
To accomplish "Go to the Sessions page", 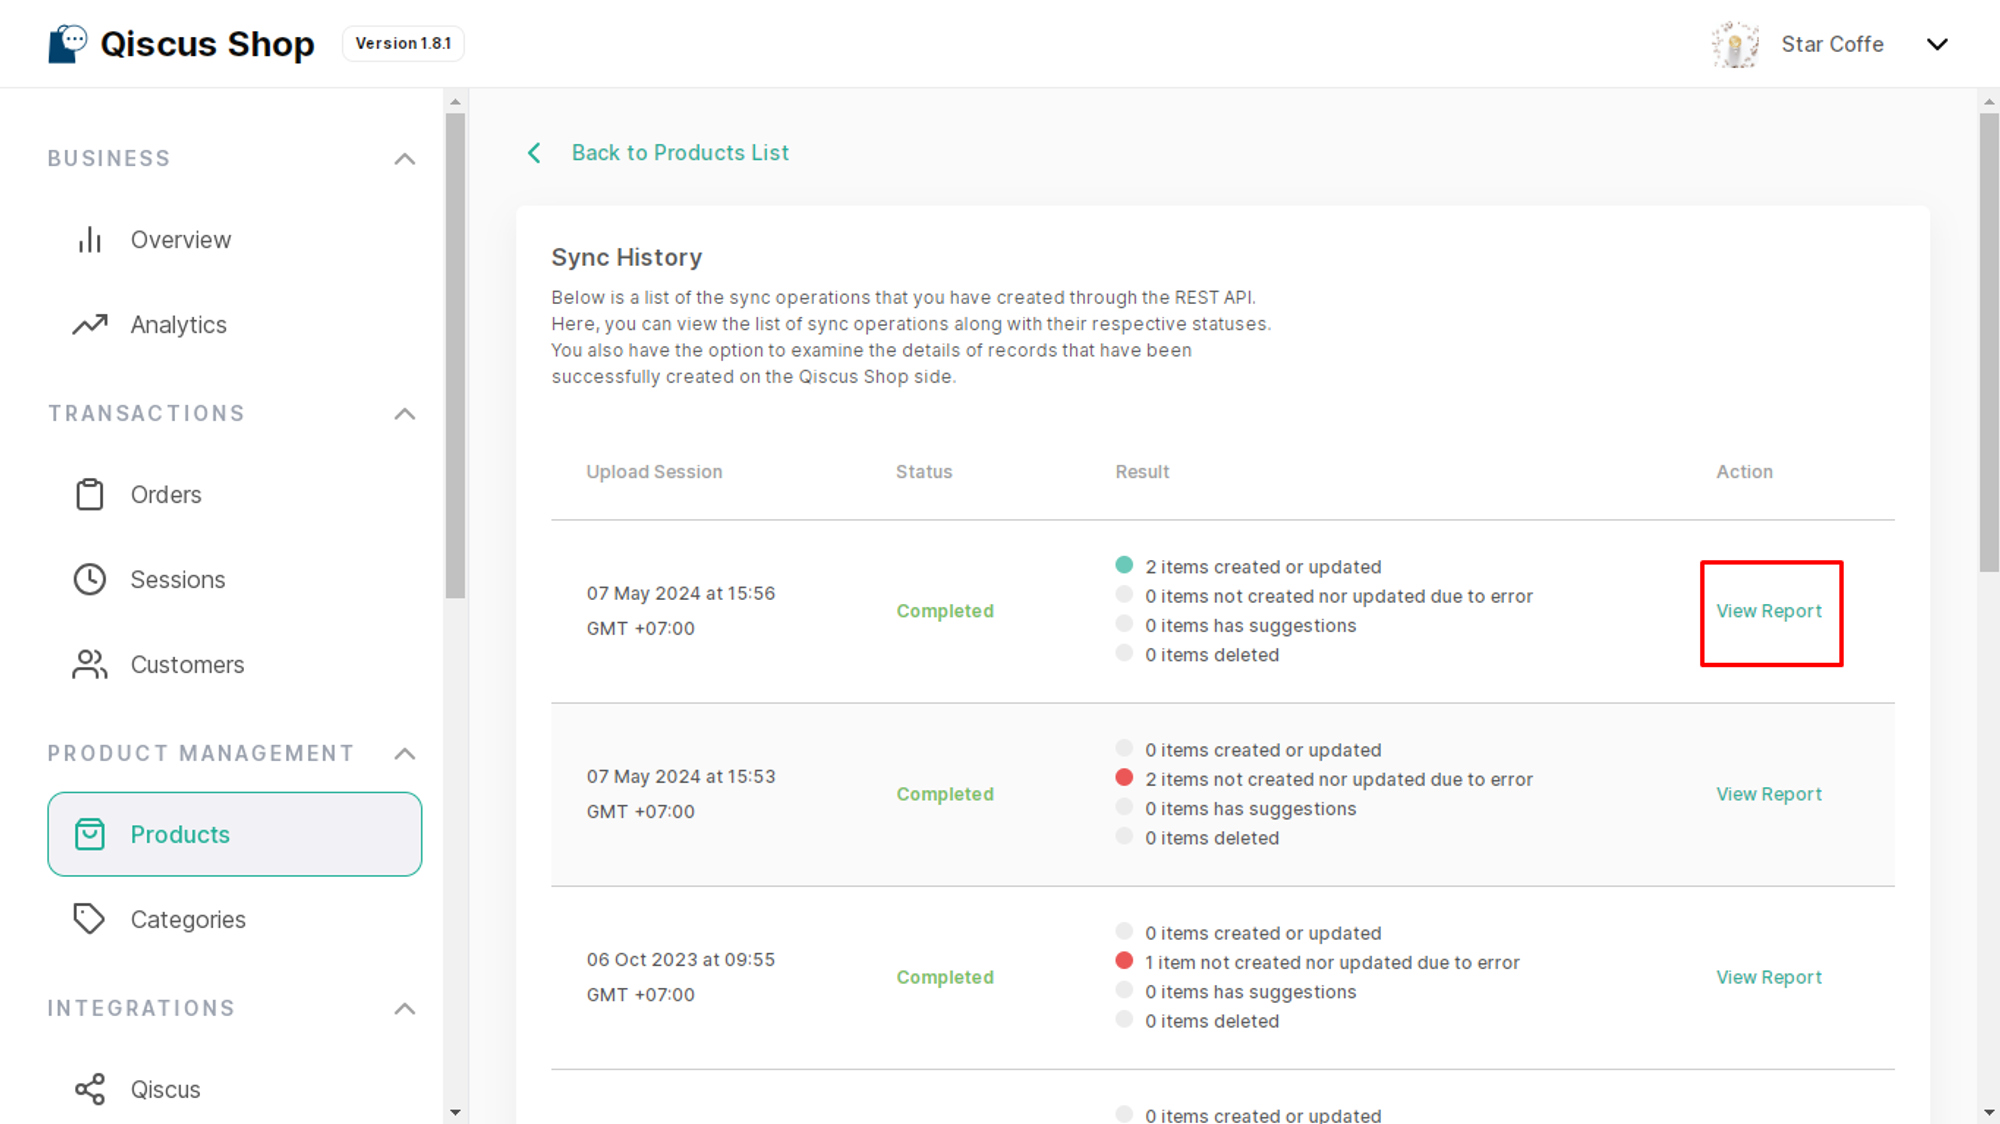I will pyautogui.click(x=235, y=580).
